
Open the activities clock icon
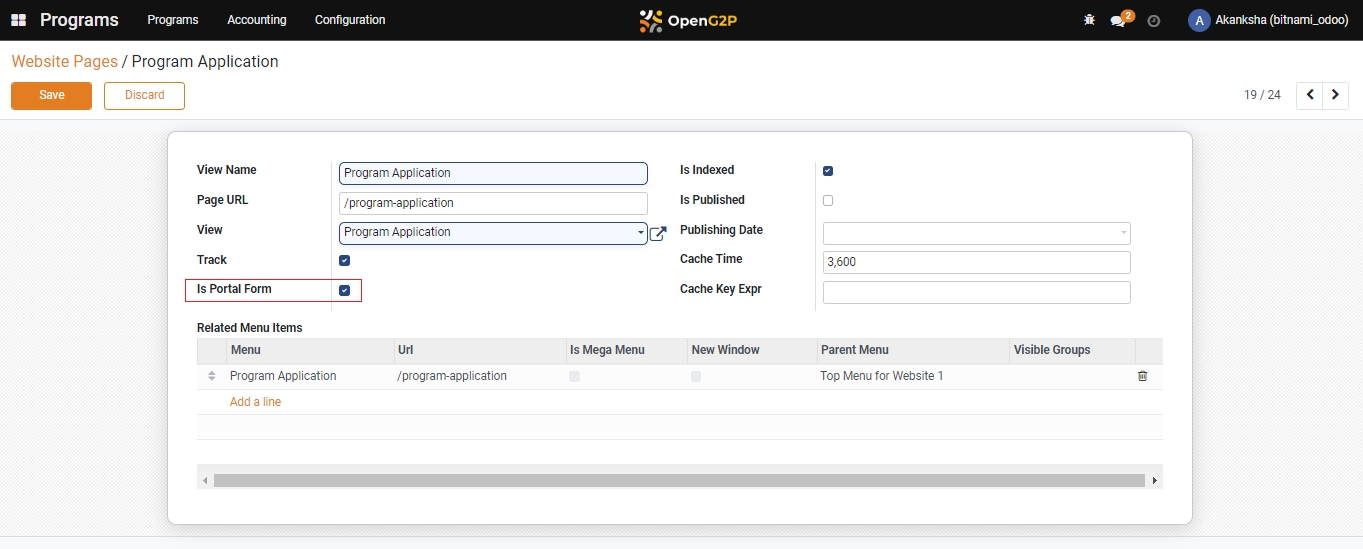pyautogui.click(x=1153, y=21)
